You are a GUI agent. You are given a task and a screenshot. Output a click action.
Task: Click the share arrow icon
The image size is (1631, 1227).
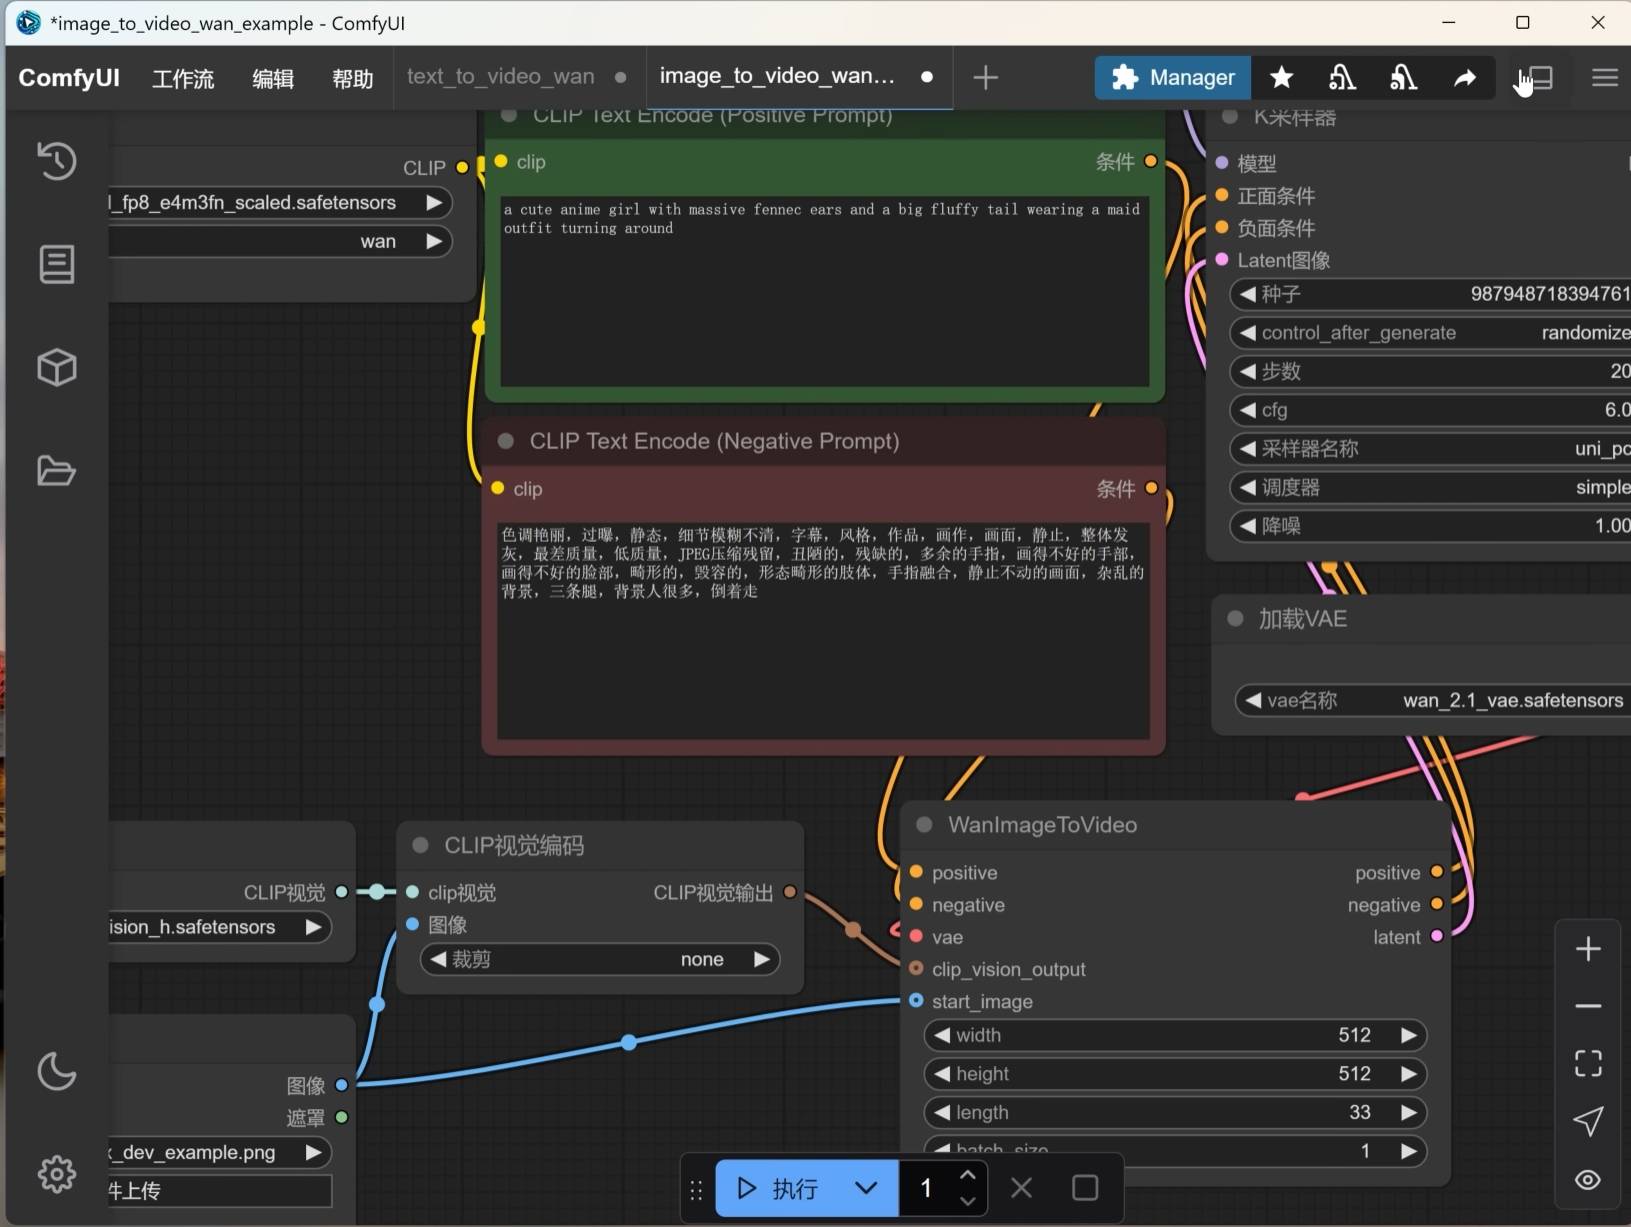pyautogui.click(x=1465, y=77)
